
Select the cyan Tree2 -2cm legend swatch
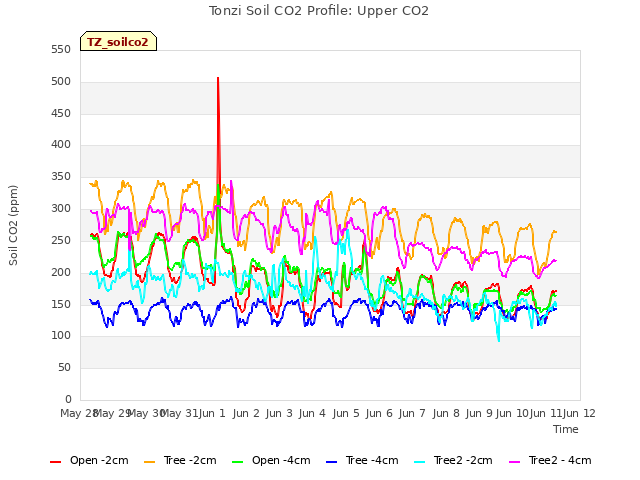420,462
